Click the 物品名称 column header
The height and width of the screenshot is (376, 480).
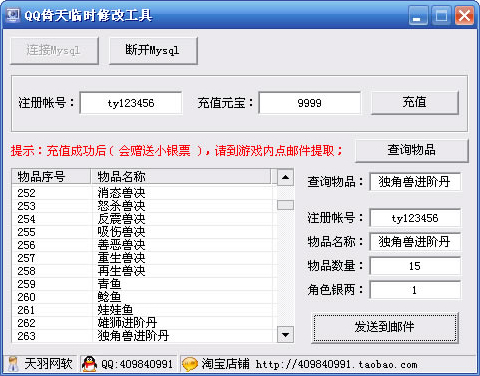[181, 177]
